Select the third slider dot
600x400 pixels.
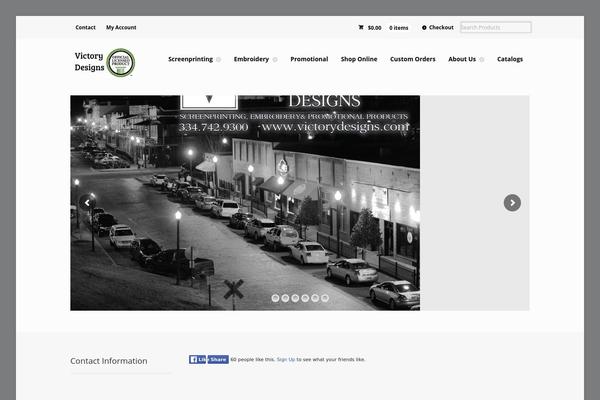295,298
